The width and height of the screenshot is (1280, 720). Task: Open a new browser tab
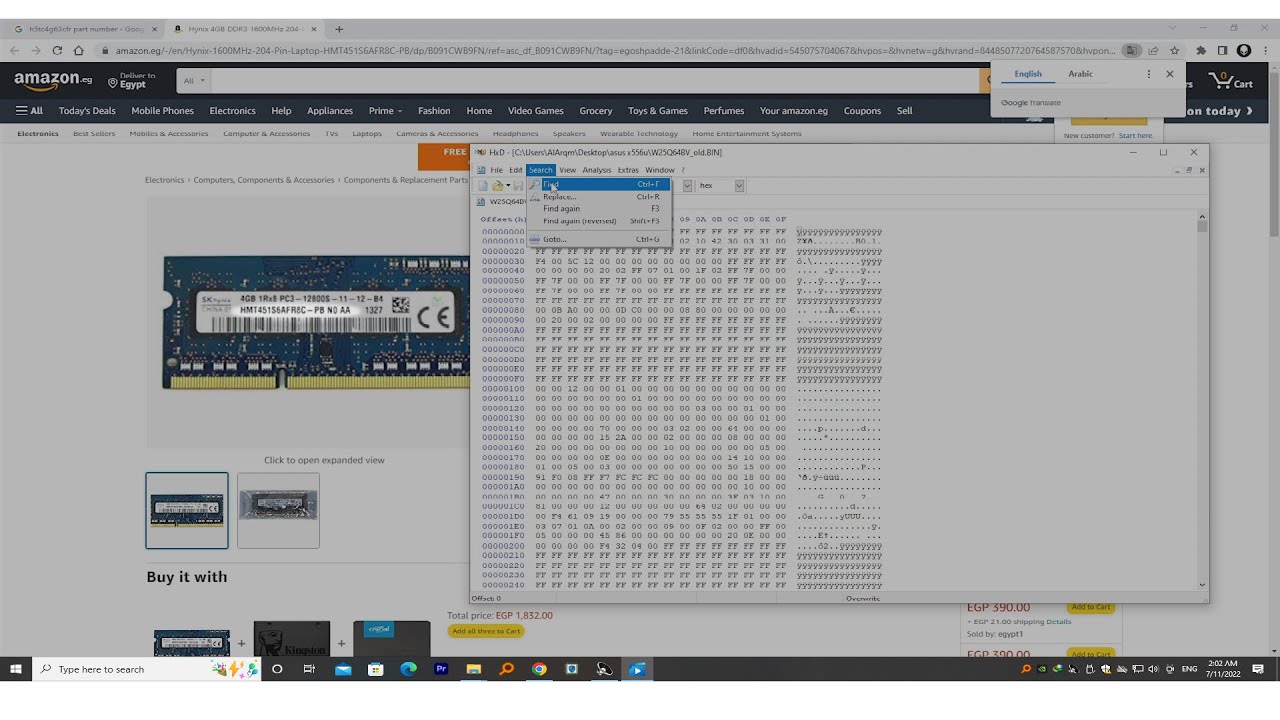339,29
